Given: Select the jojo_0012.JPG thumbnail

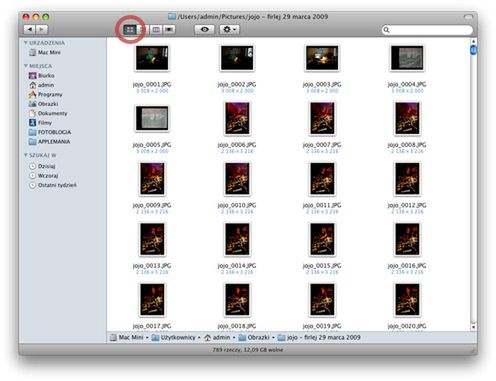Looking at the screenshot, I should 407,179.
